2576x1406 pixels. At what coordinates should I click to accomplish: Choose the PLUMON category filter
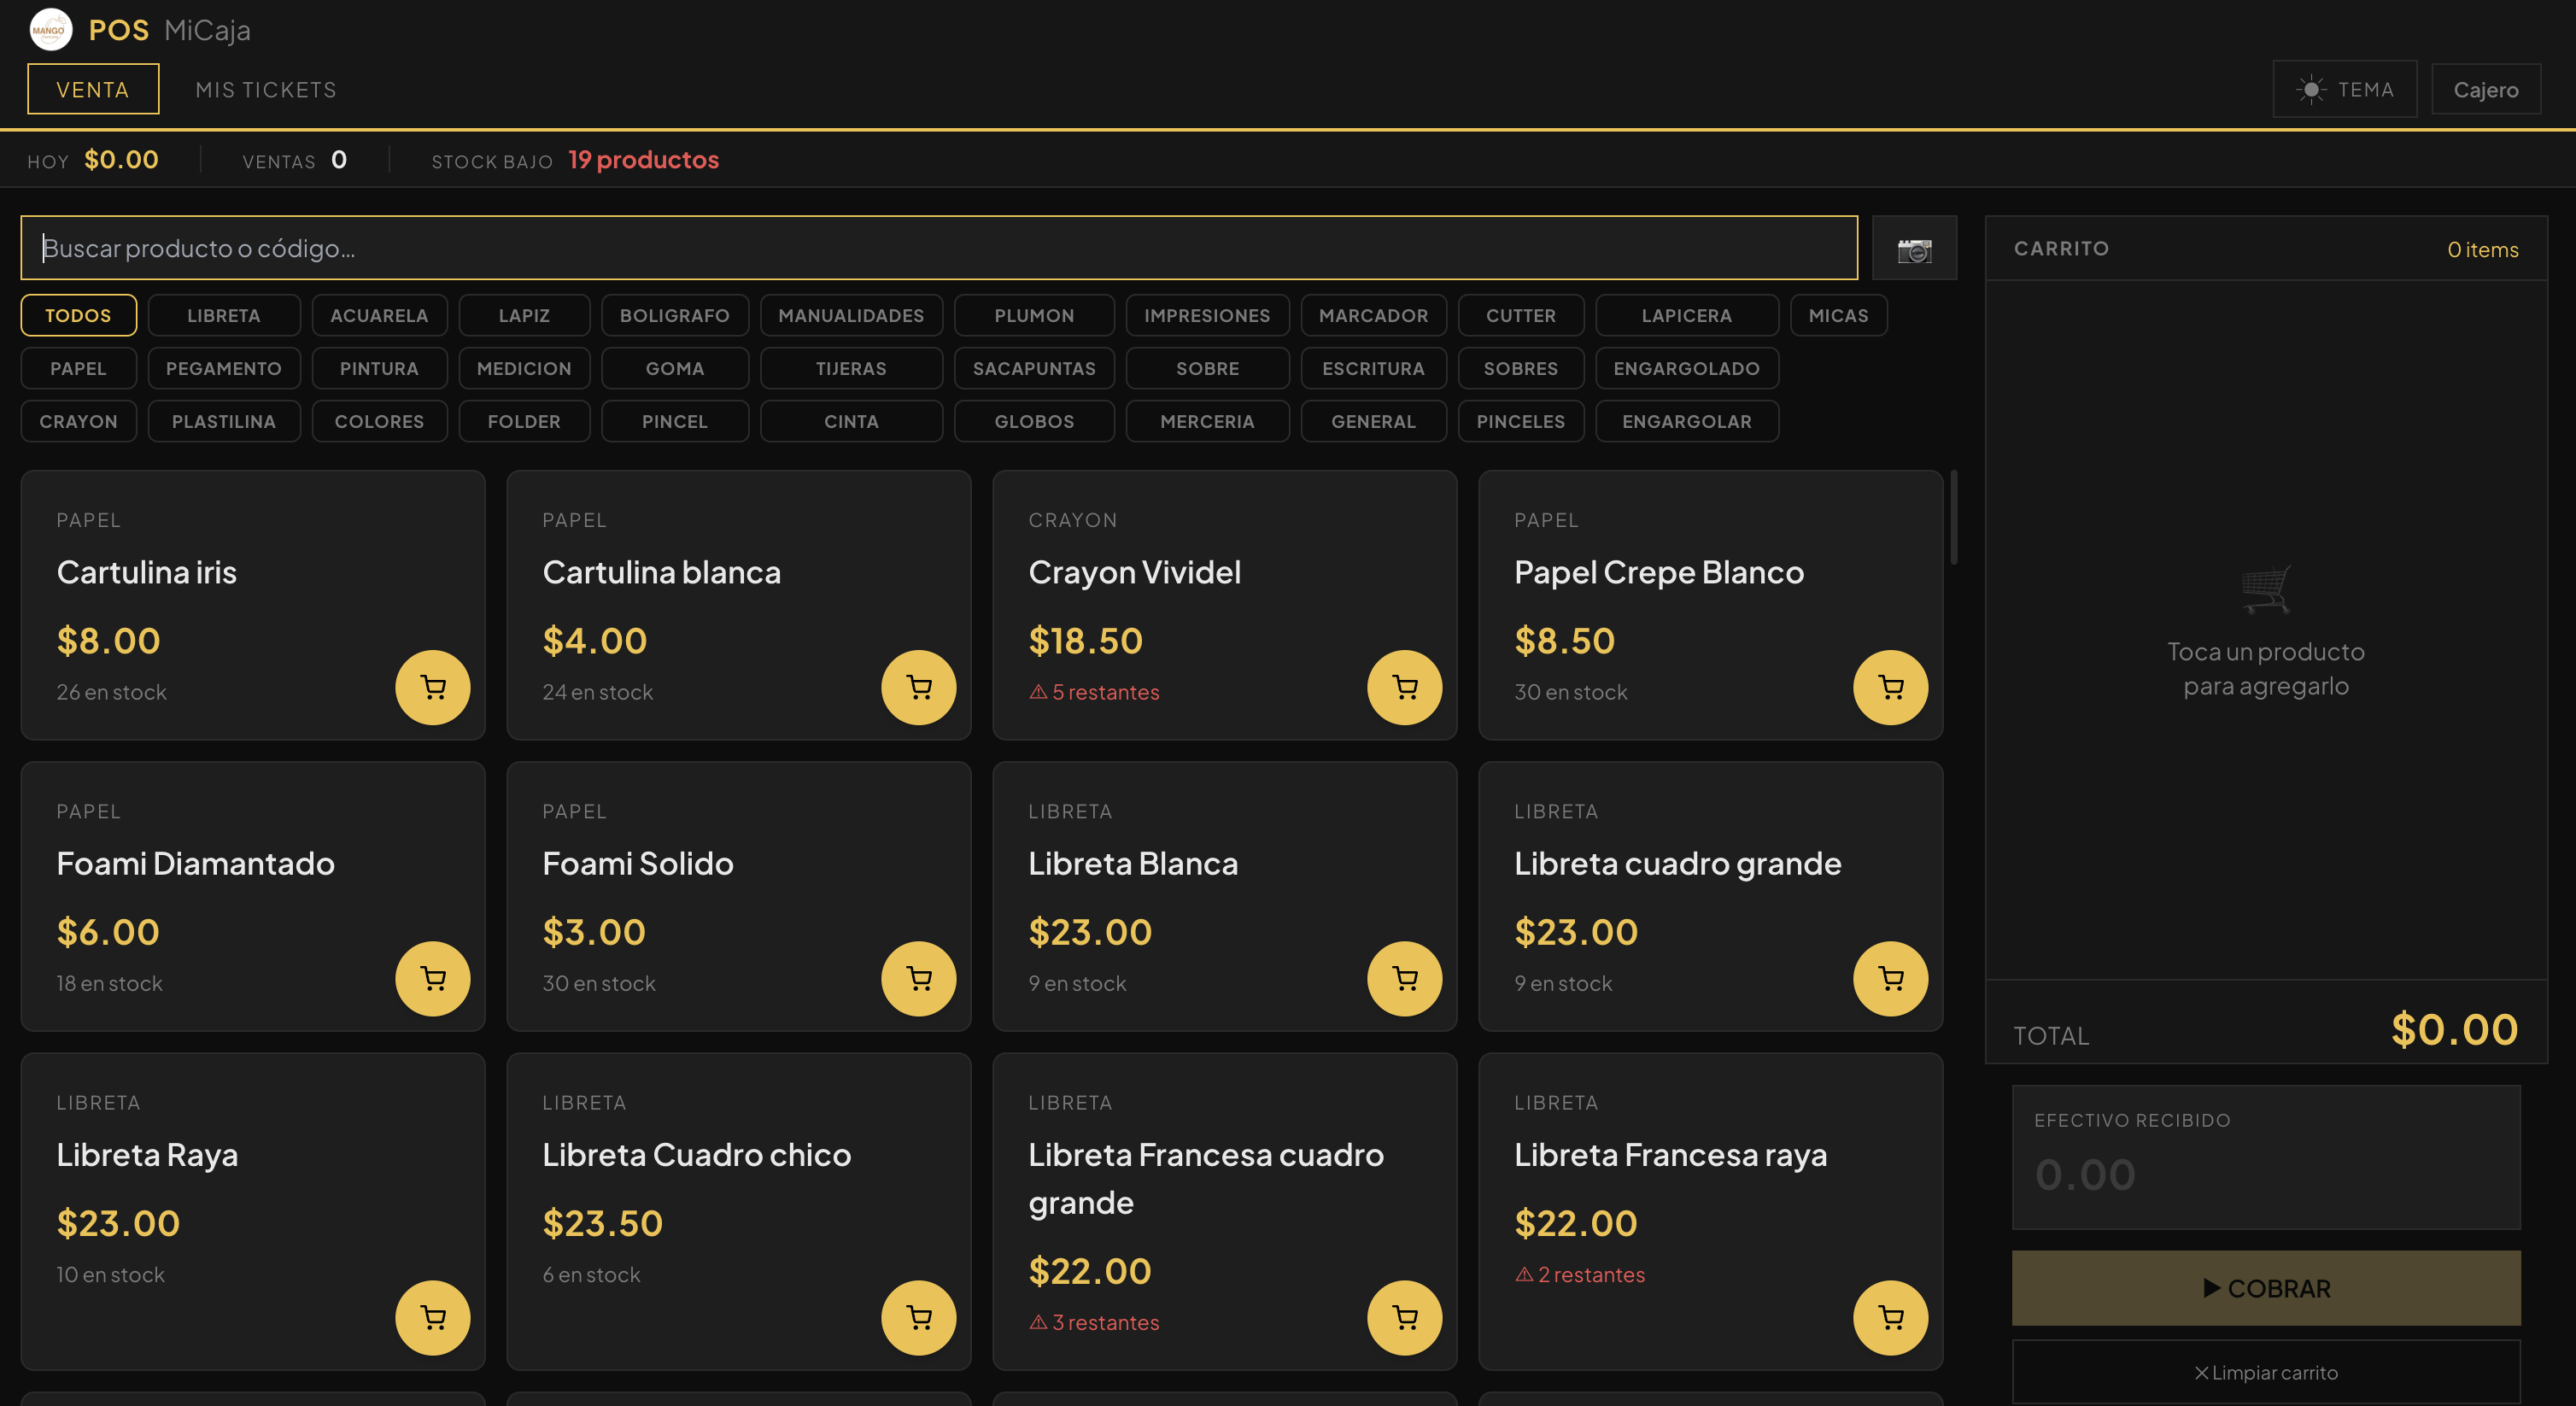[1034, 315]
